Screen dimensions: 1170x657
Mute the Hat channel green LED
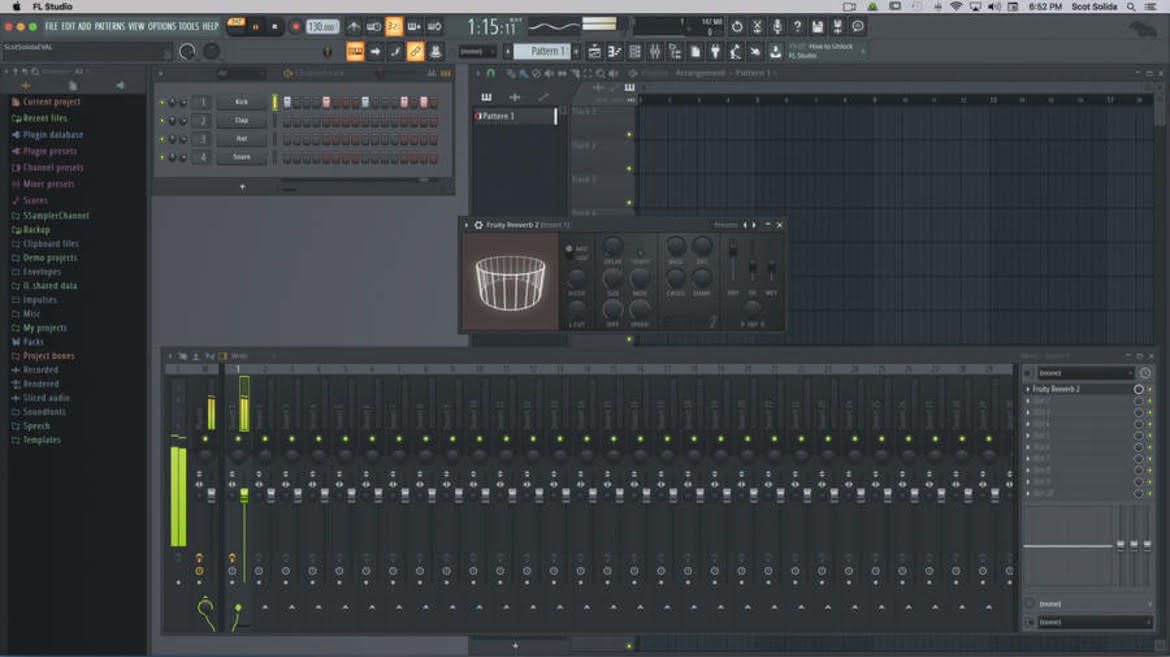[x=162, y=139]
